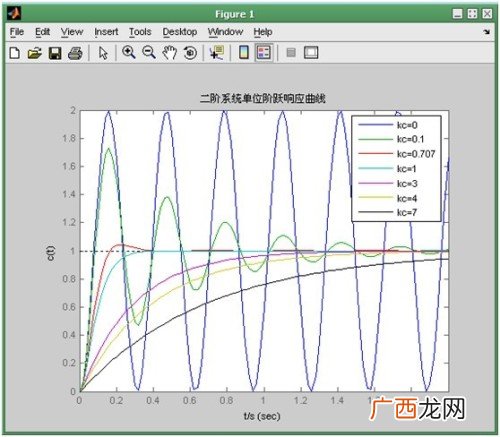Toggle the Insert Legend icon
The width and height of the screenshot is (500, 437).
[264, 53]
